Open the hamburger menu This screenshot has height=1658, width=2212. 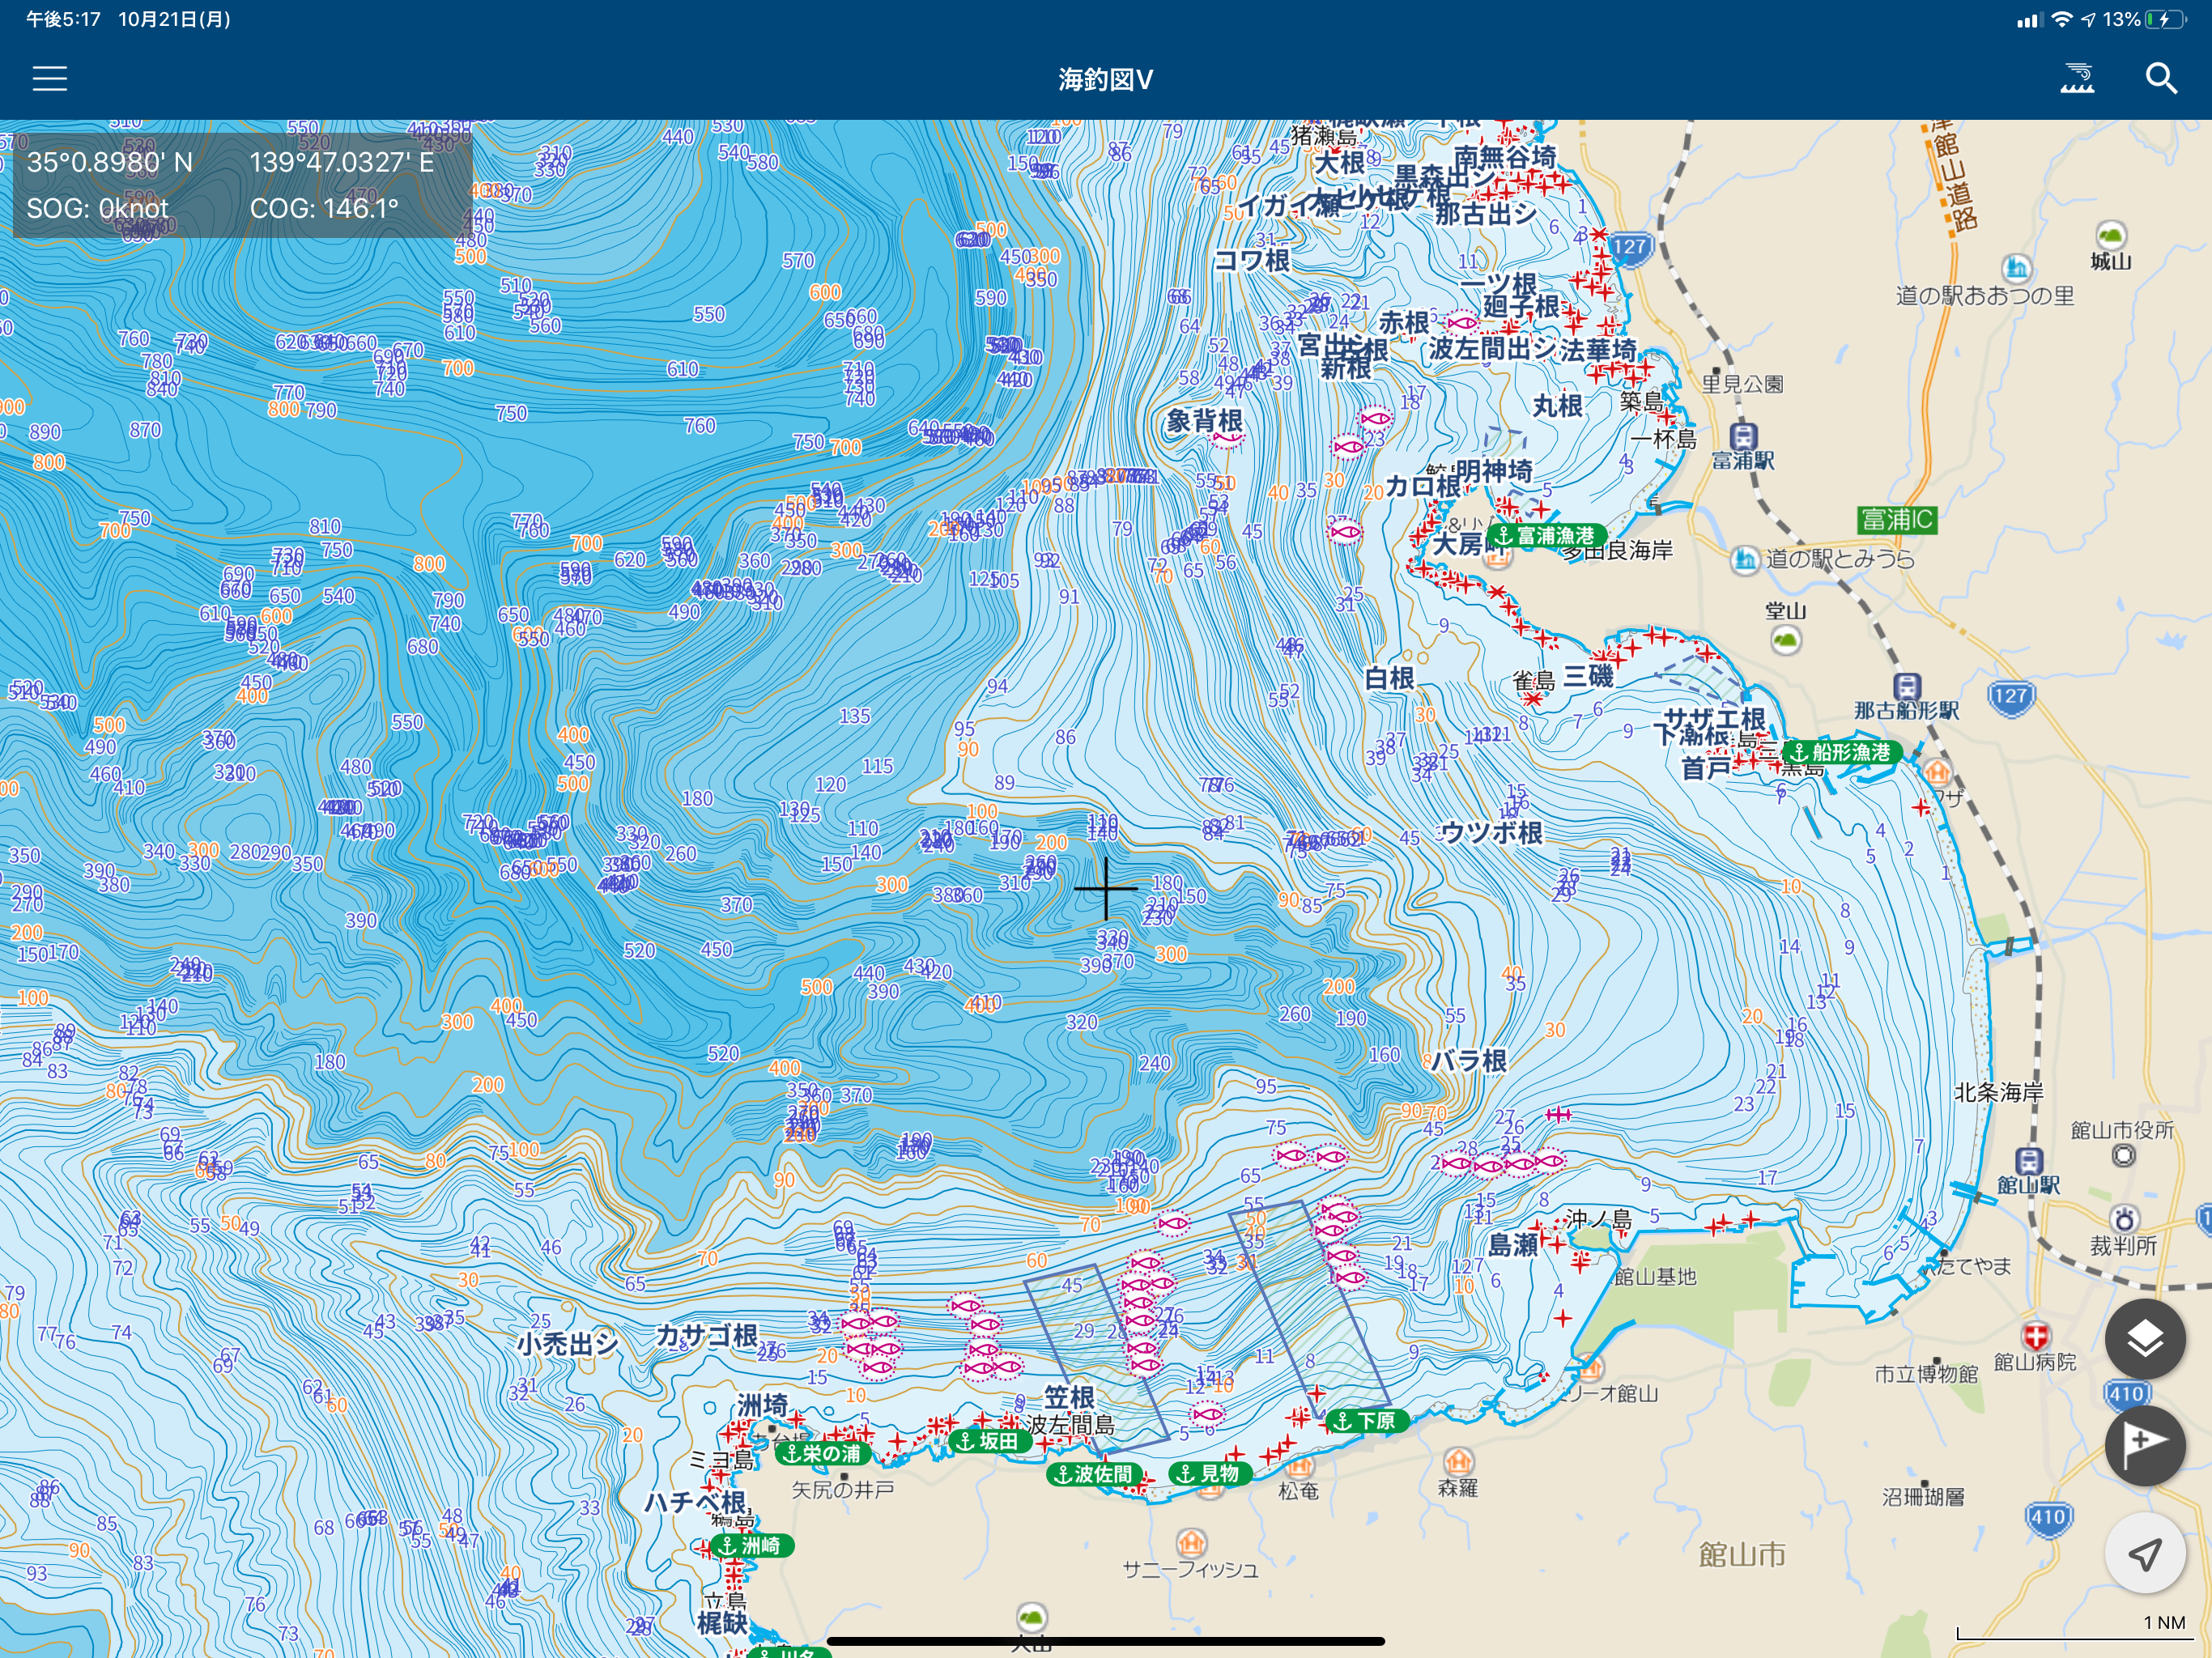click(50, 79)
